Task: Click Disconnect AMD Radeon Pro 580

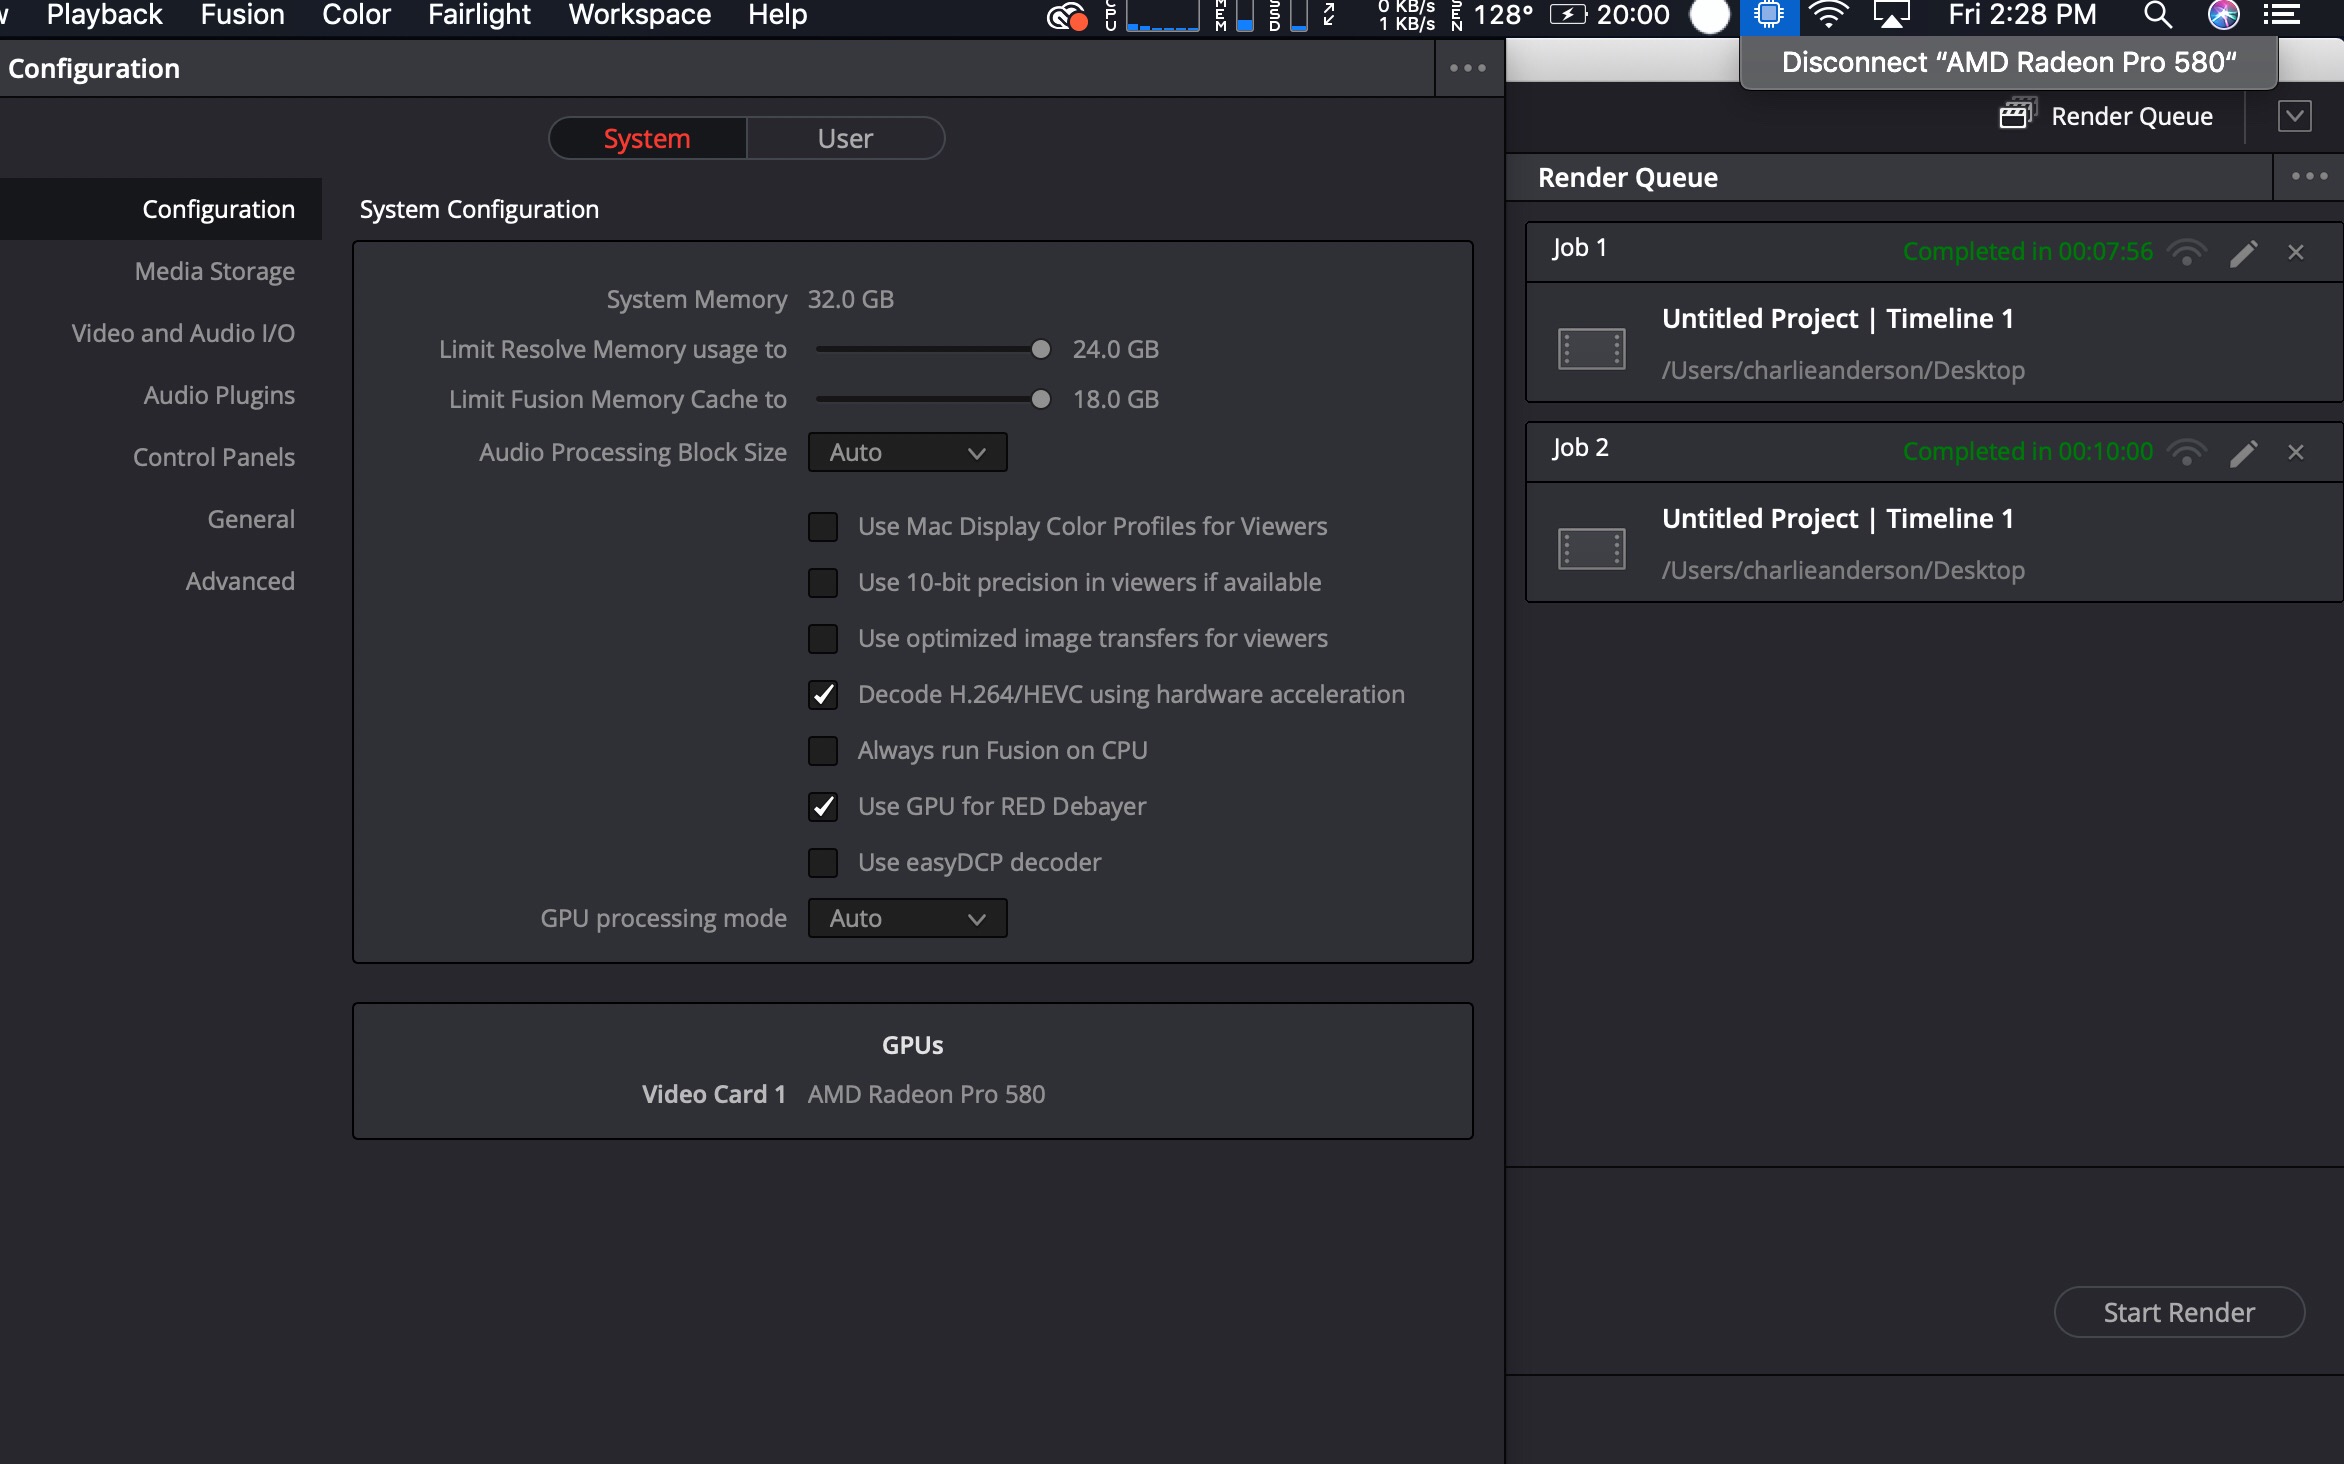Action: click(2008, 63)
